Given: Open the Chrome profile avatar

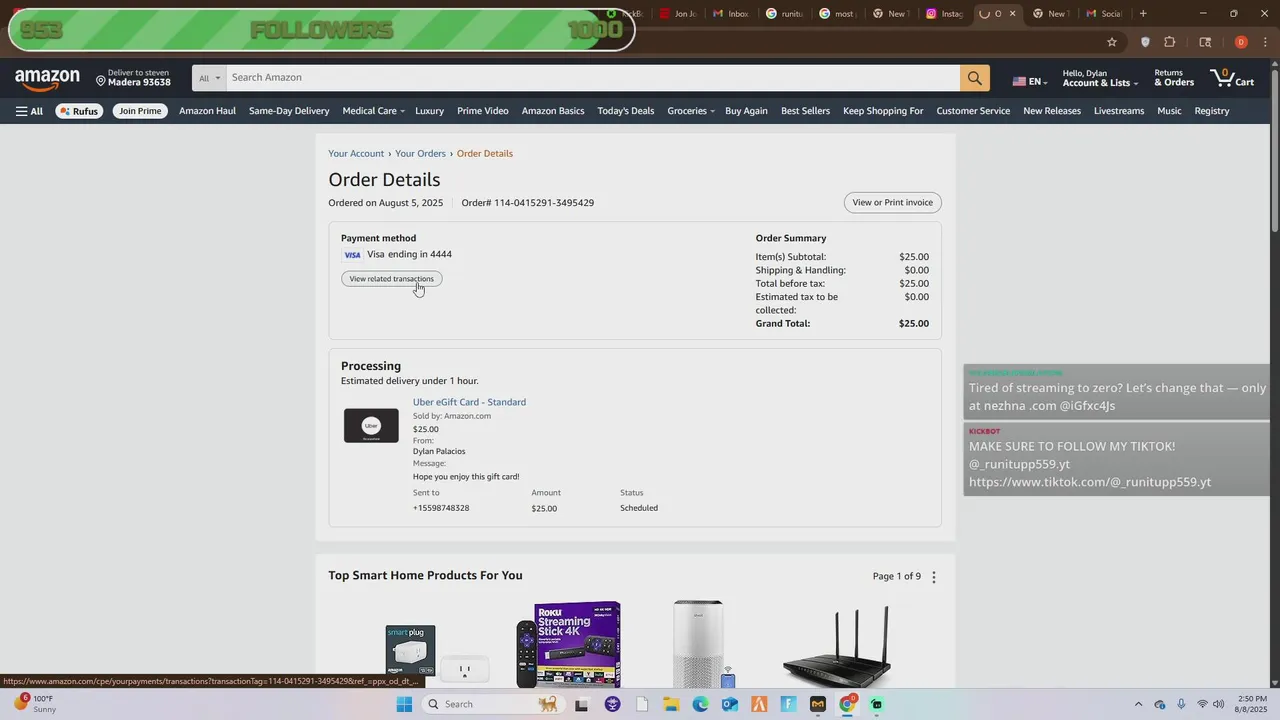Looking at the screenshot, I should tap(1241, 42).
